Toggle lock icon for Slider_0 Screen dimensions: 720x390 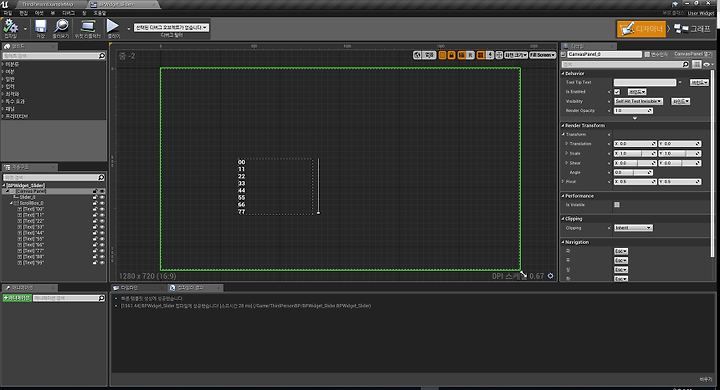[95, 197]
